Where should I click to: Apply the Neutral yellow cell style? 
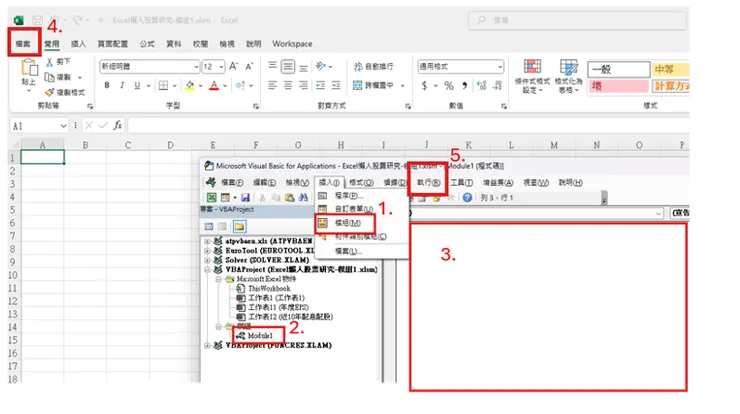point(670,69)
